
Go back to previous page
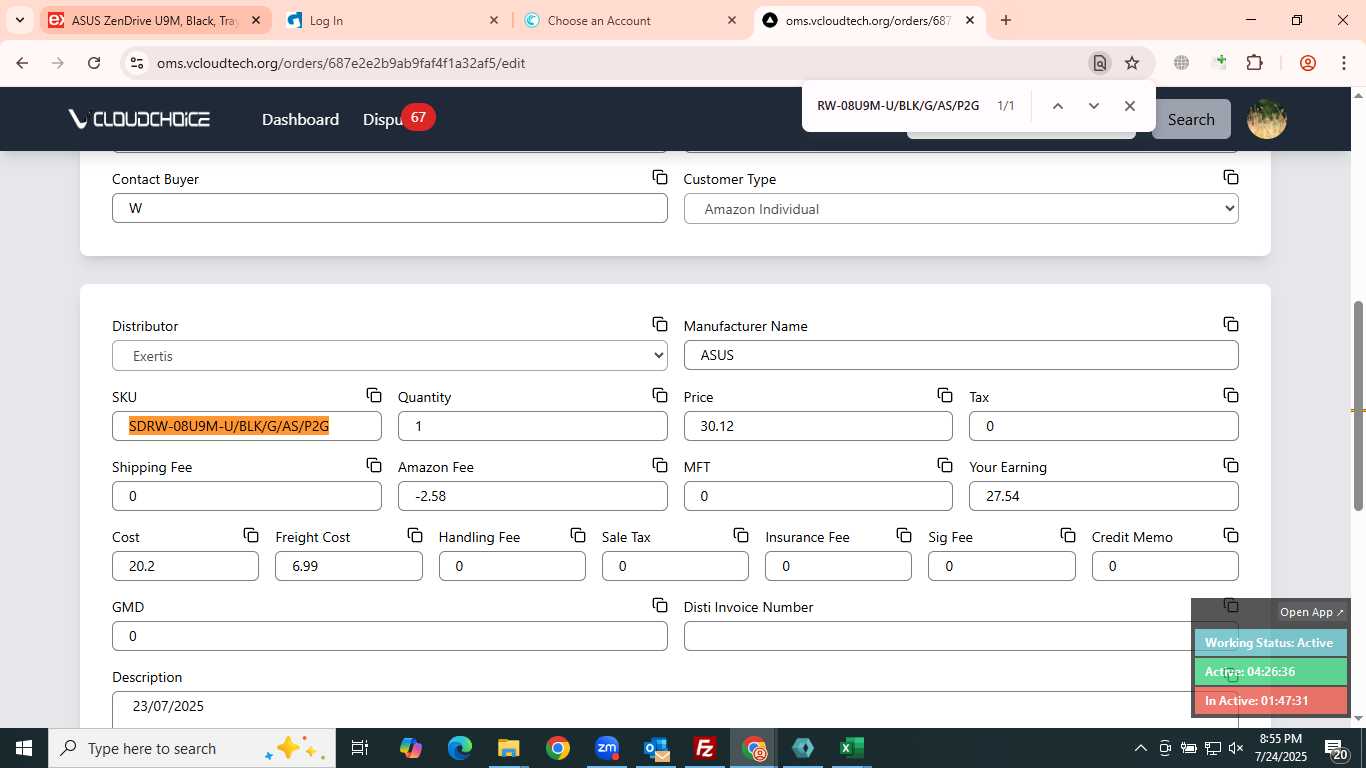pos(22,63)
